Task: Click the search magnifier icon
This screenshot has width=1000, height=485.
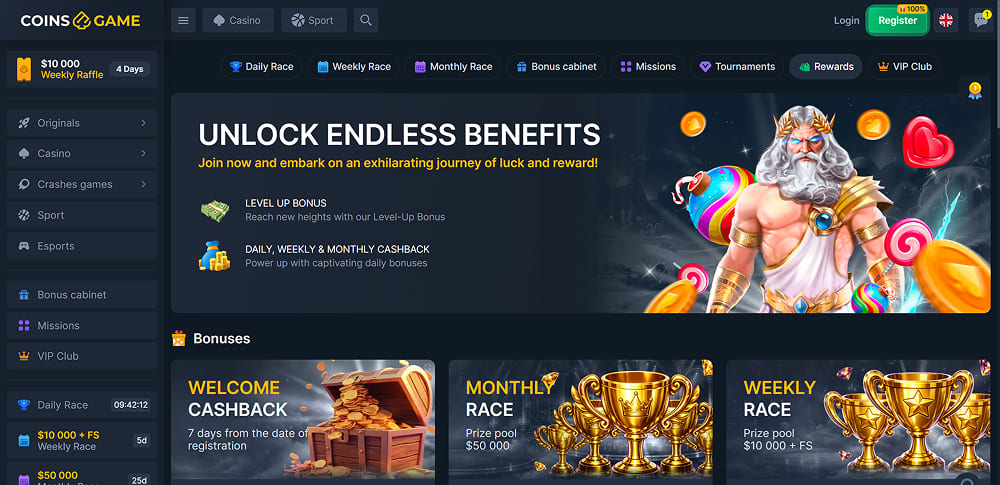Action: coord(365,20)
